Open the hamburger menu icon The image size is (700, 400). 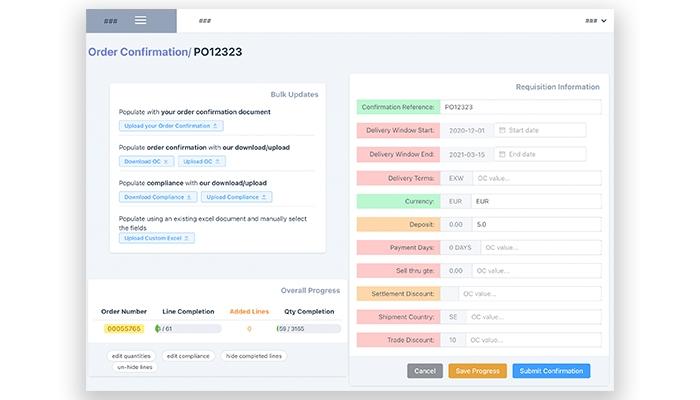tap(140, 21)
